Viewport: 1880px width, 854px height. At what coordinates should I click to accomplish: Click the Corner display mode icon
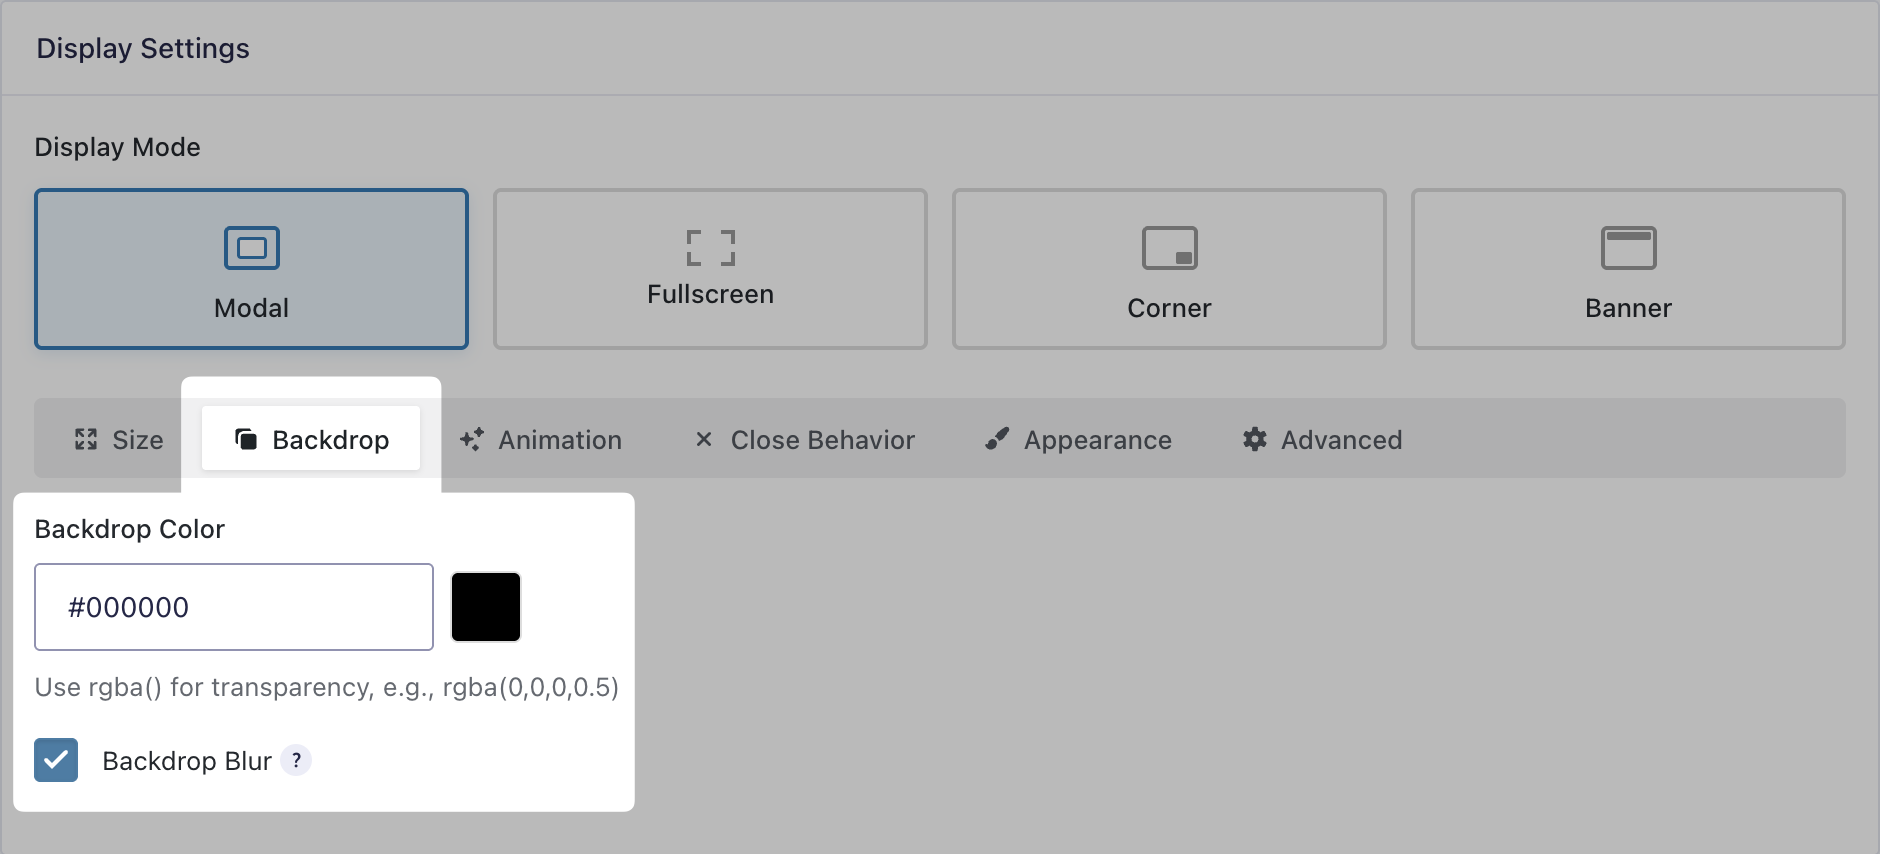[x=1169, y=248]
